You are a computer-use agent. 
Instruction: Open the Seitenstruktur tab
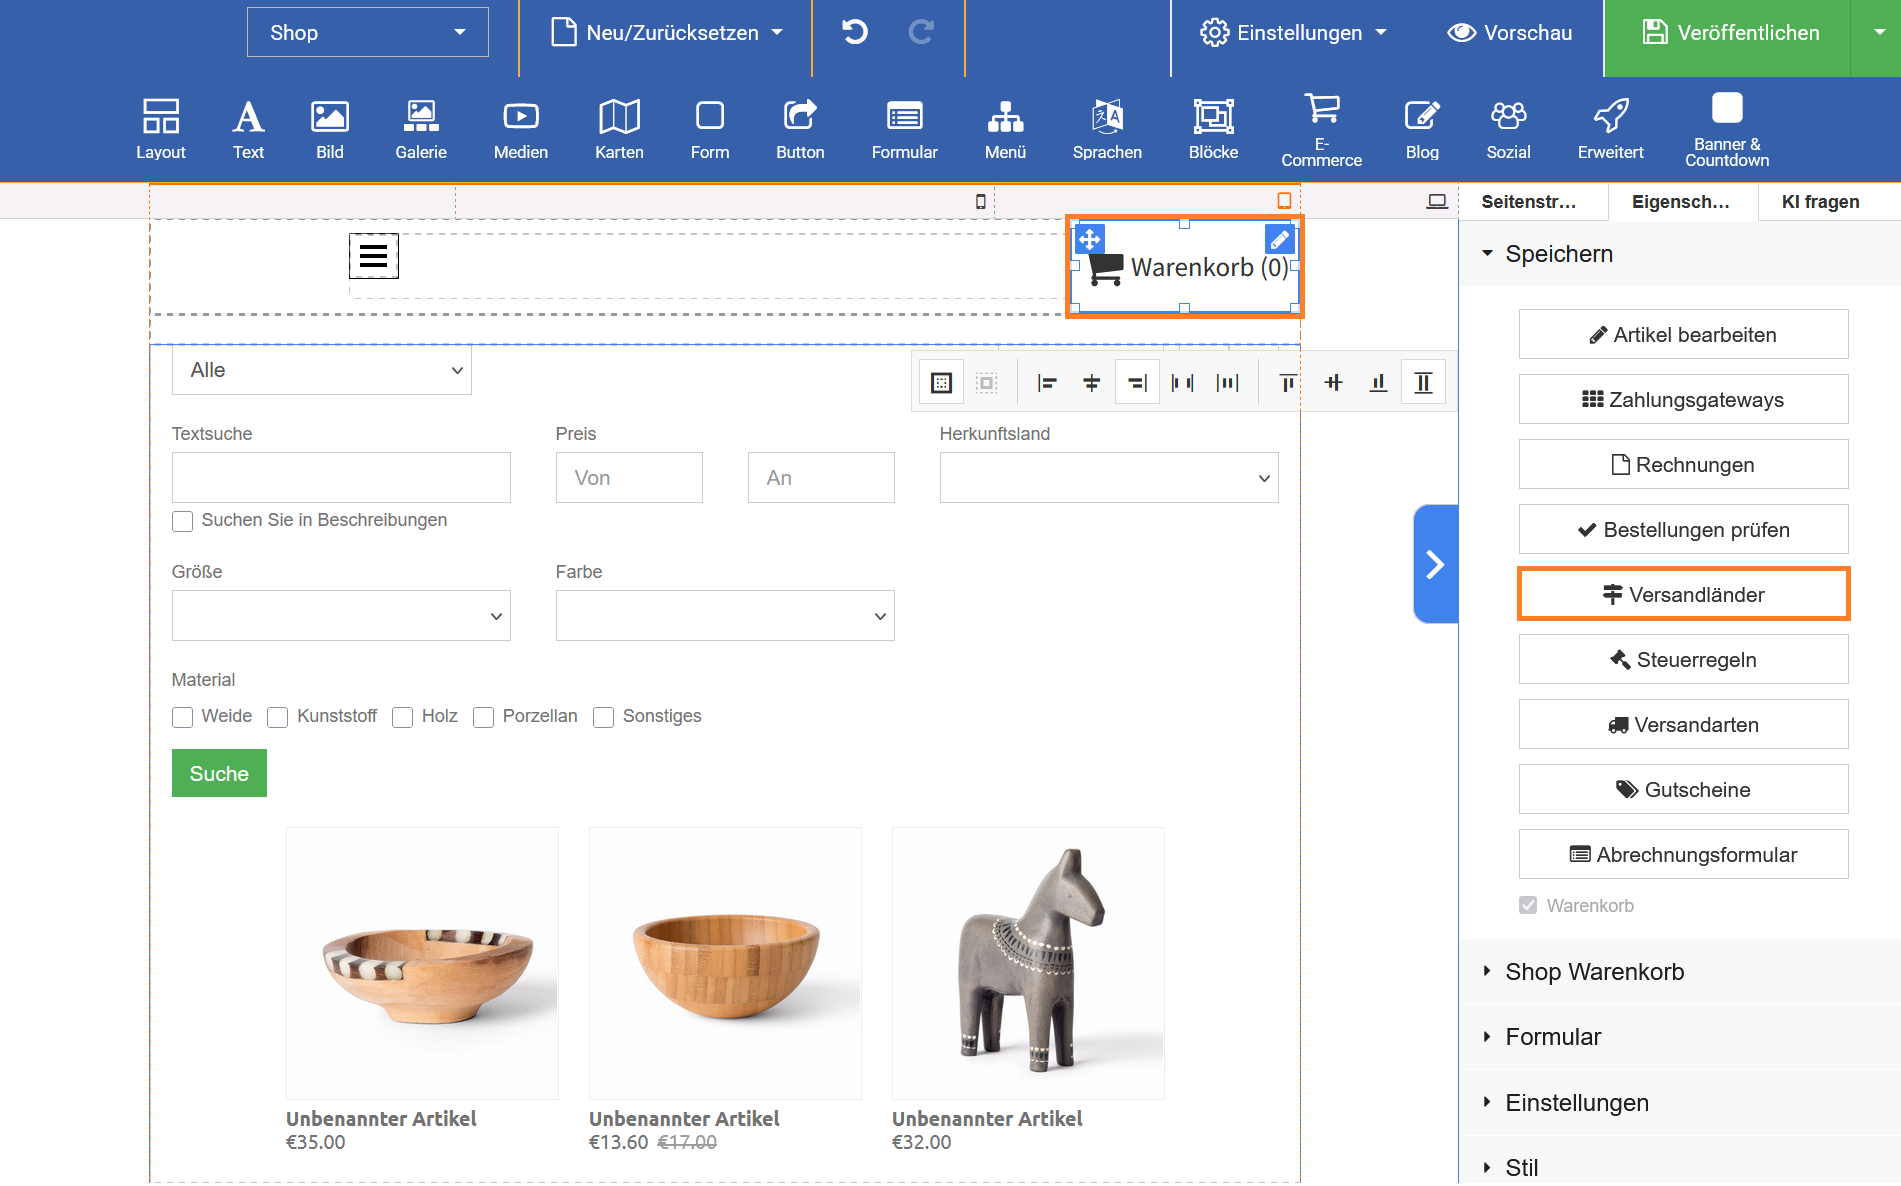point(1529,202)
